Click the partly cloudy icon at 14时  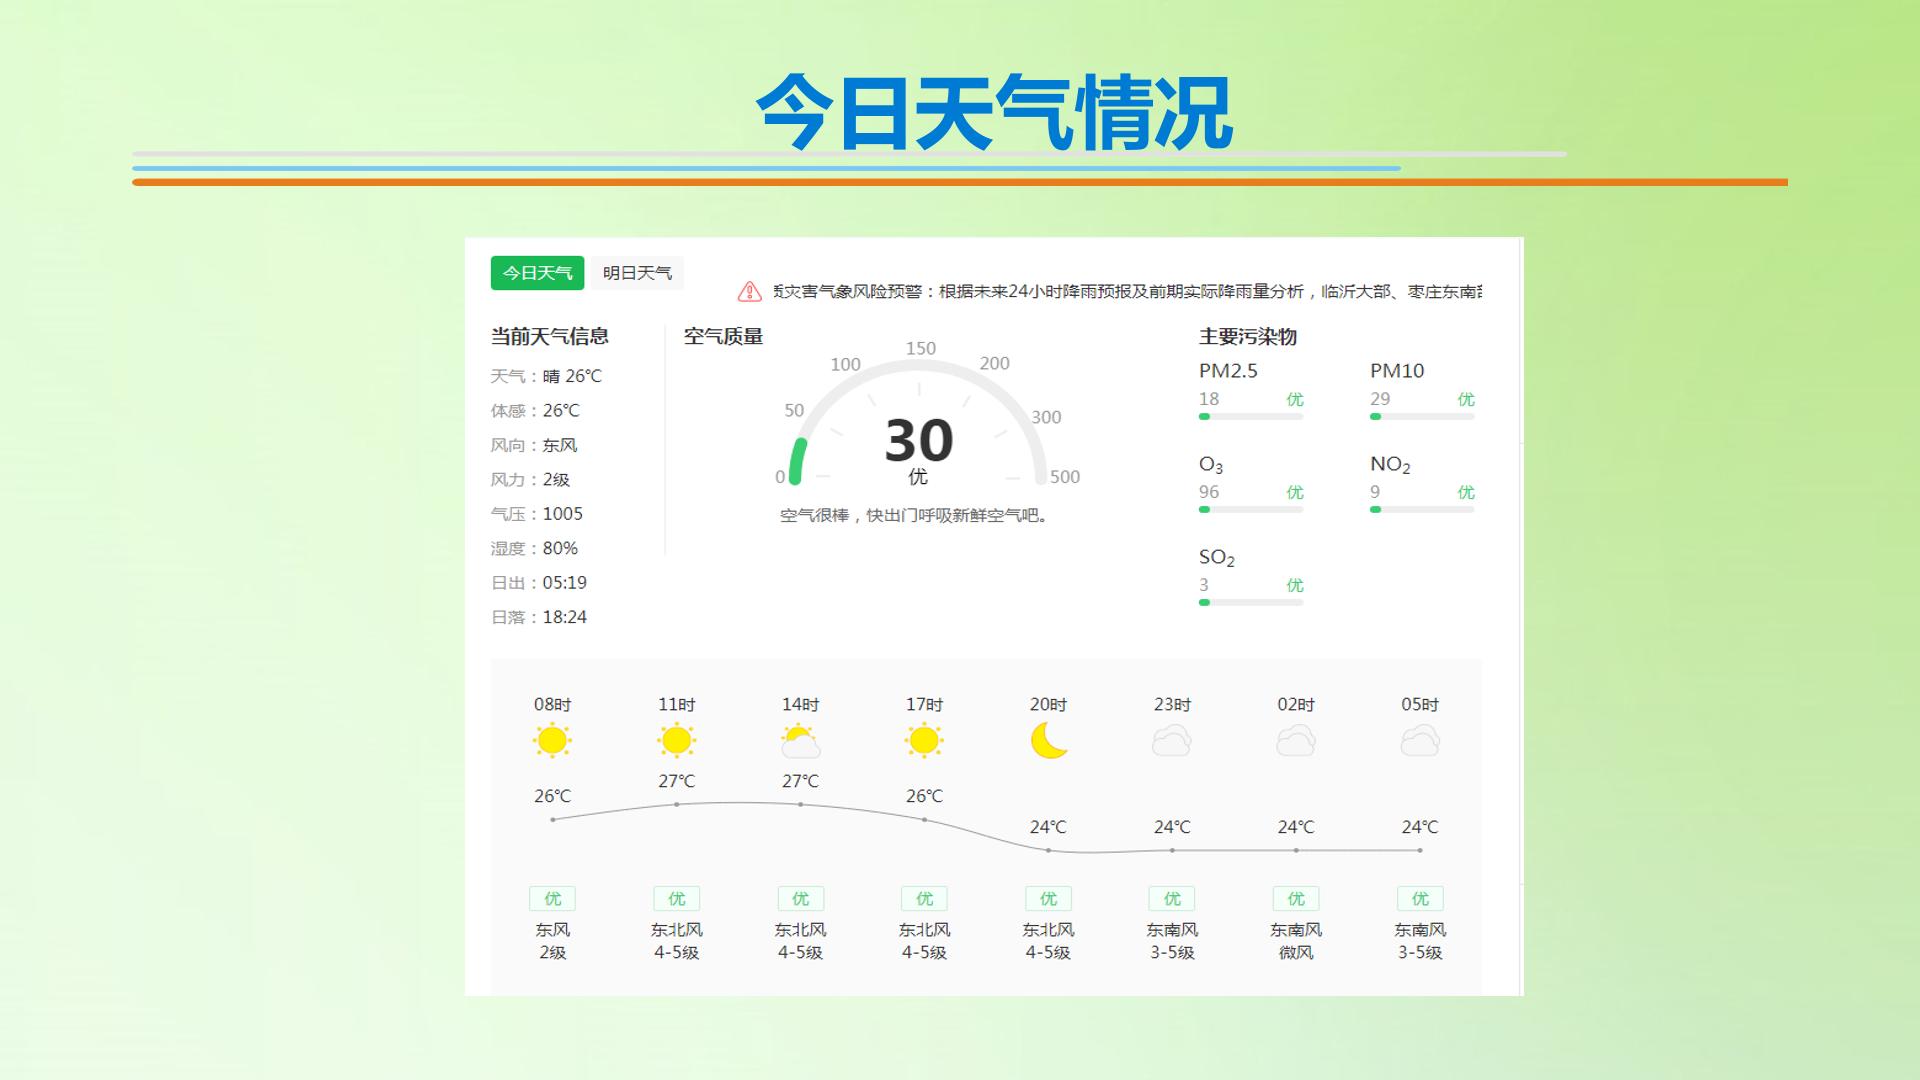click(800, 742)
